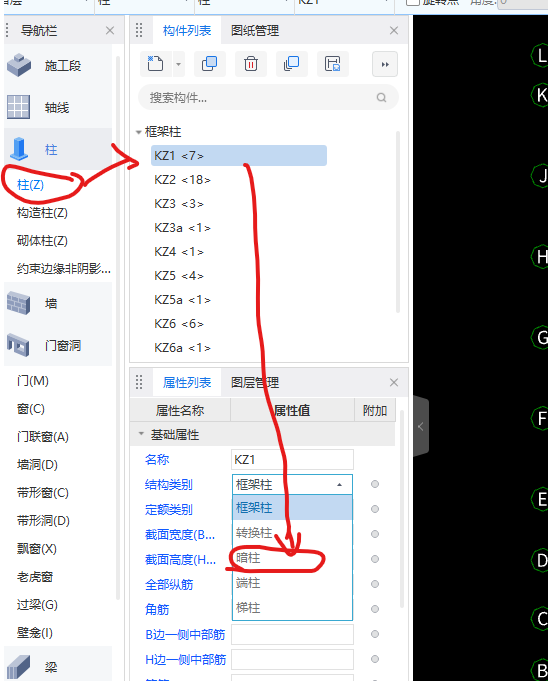
Task: Click the magnifier icon in search box
Action: pyautogui.click(x=381, y=97)
